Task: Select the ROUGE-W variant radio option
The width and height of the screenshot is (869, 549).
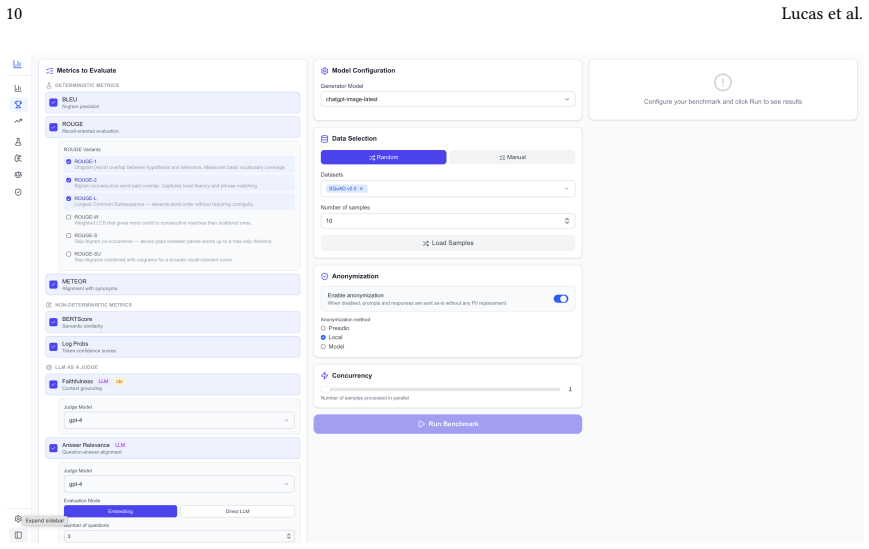Action: pyautogui.click(x=69, y=217)
